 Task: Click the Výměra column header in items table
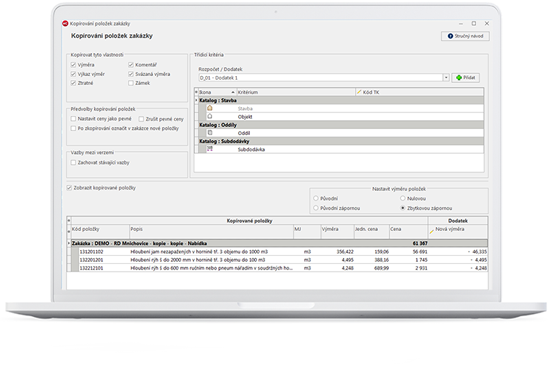click(337, 231)
